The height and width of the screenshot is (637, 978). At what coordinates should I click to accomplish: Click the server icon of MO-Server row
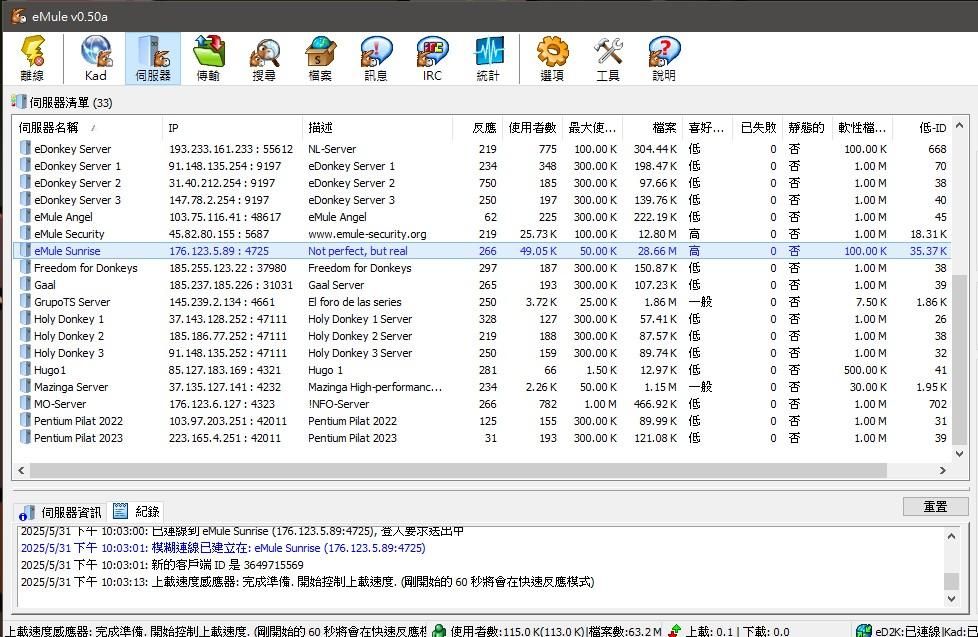(x=25, y=404)
